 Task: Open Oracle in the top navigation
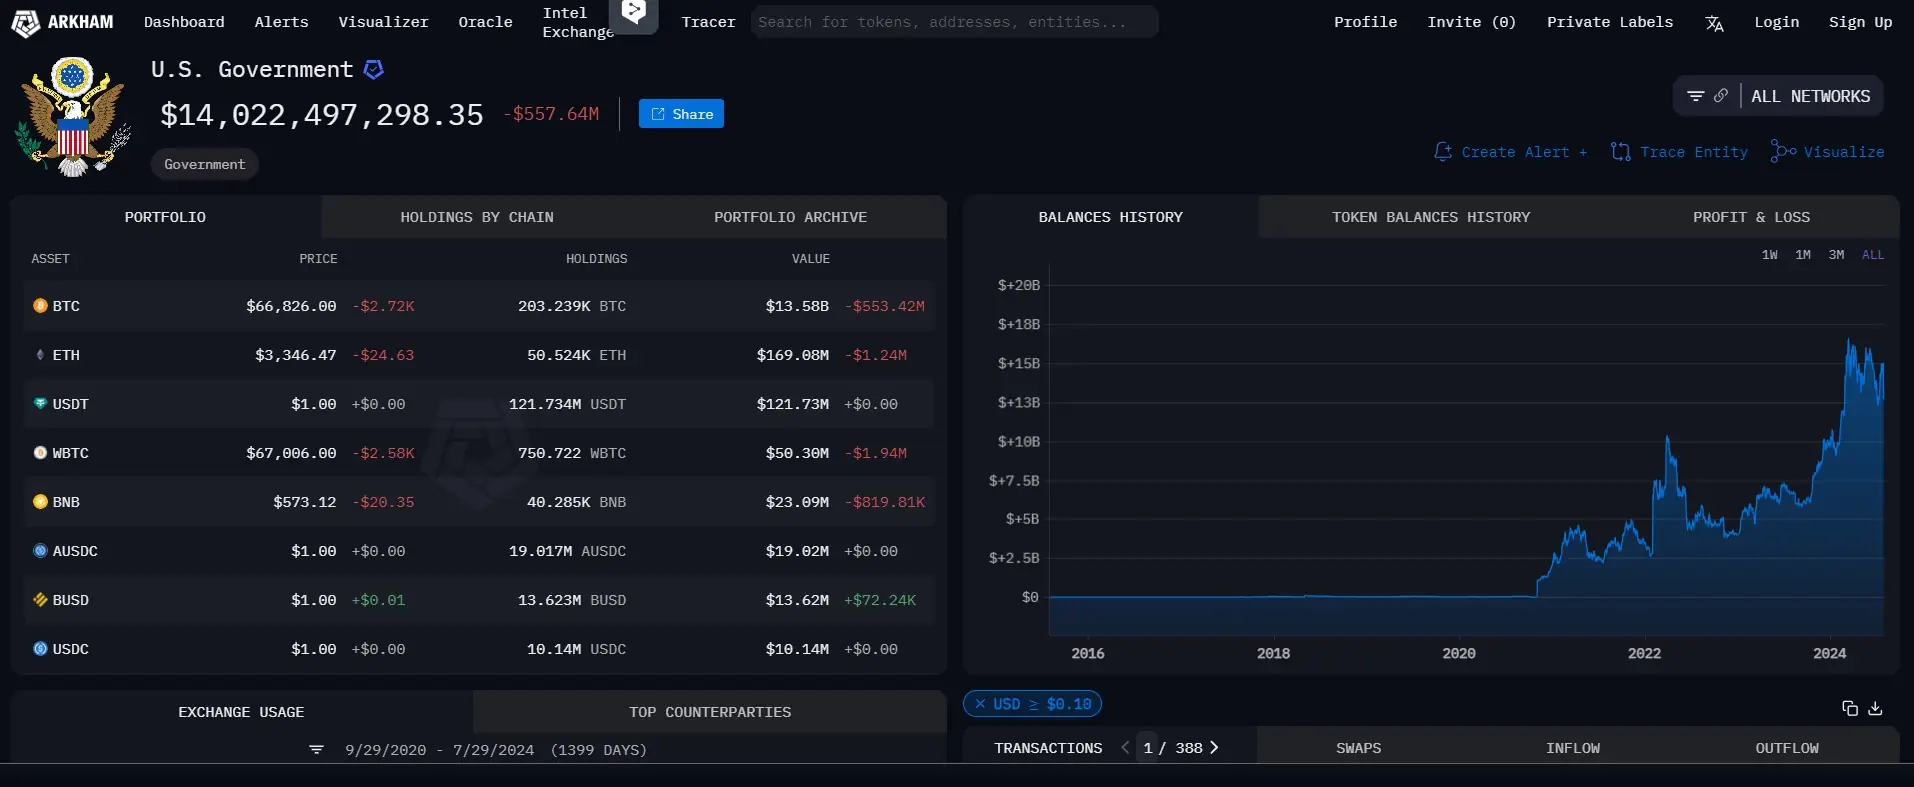click(x=485, y=22)
